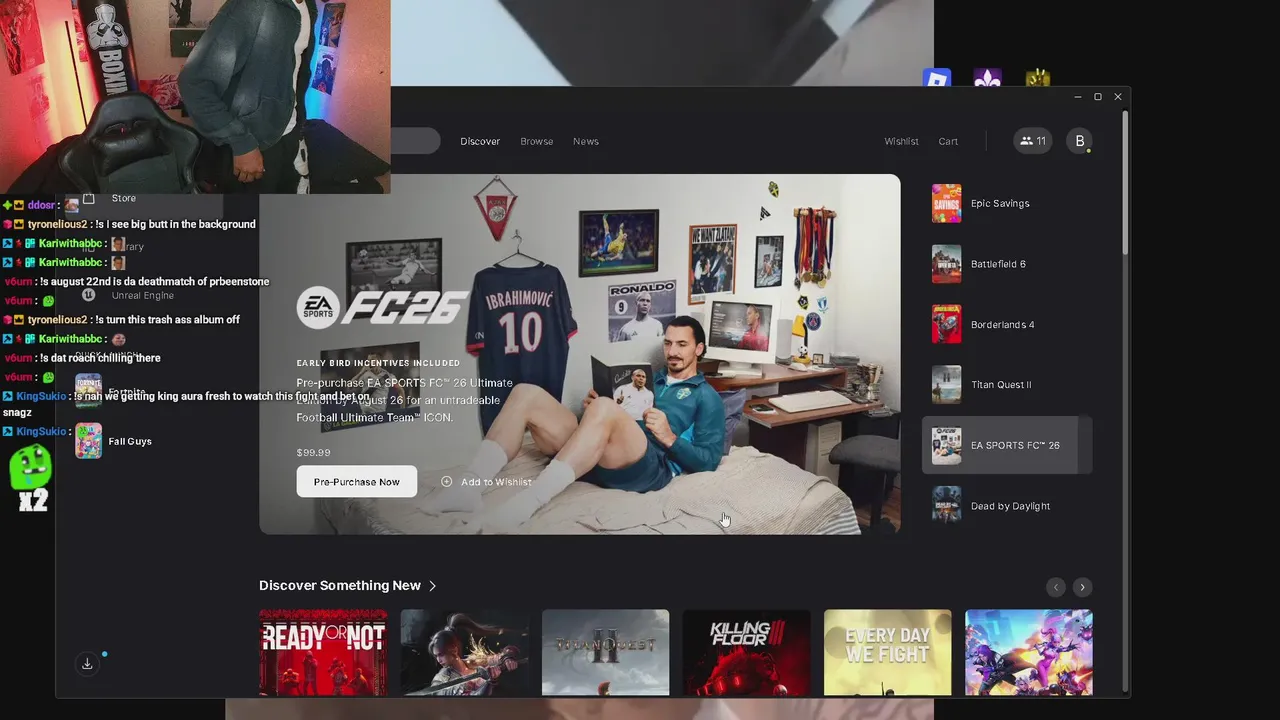Viewport: 1280px width, 720px height.
Task: Open the Wishlist page
Action: (x=901, y=141)
